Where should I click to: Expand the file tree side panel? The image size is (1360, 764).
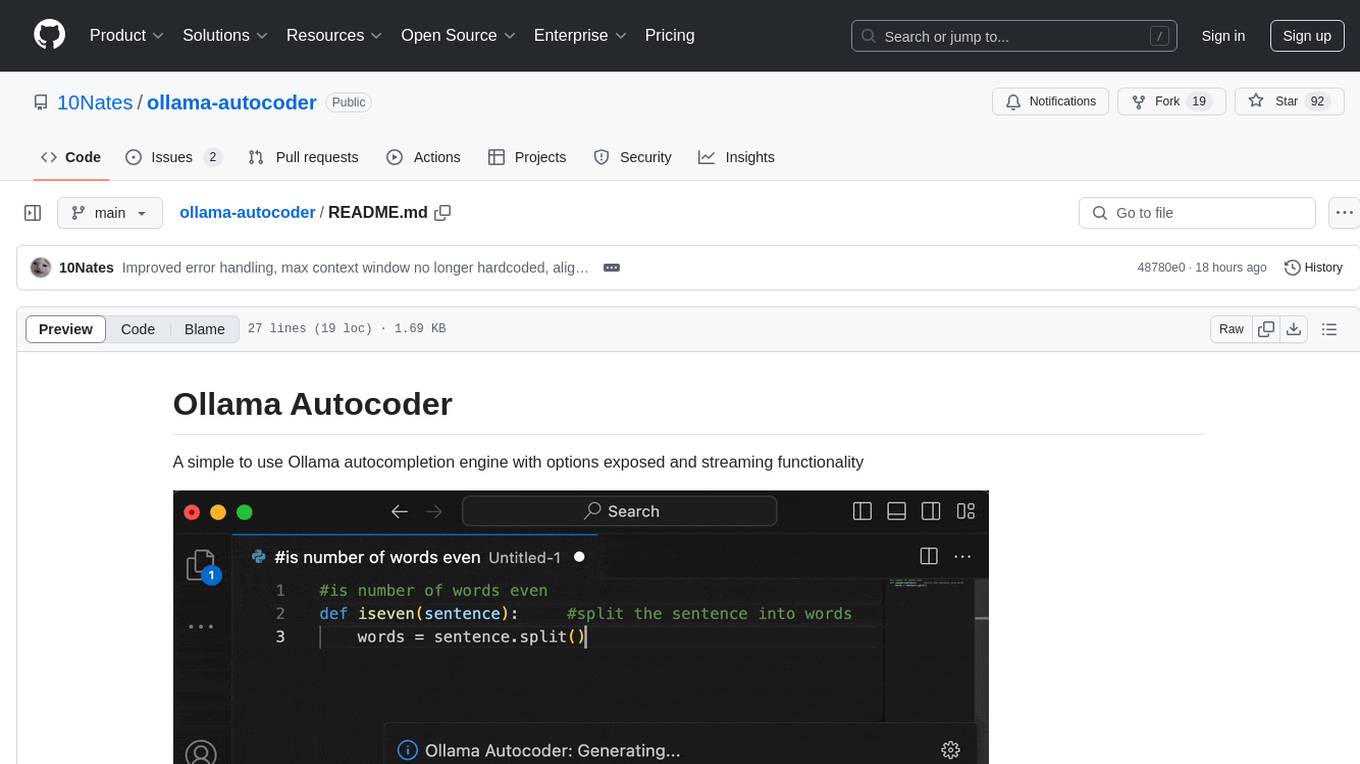[33, 213]
